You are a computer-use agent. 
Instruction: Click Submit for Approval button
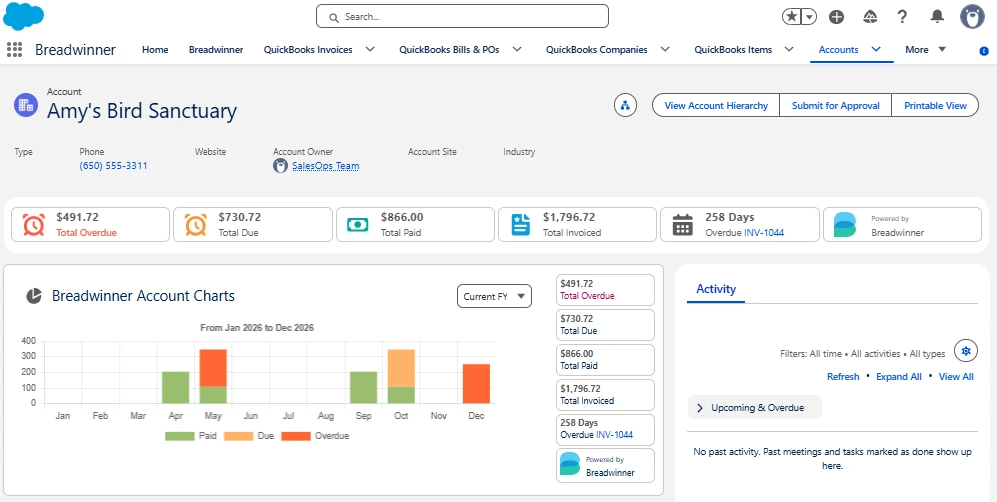(x=835, y=105)
